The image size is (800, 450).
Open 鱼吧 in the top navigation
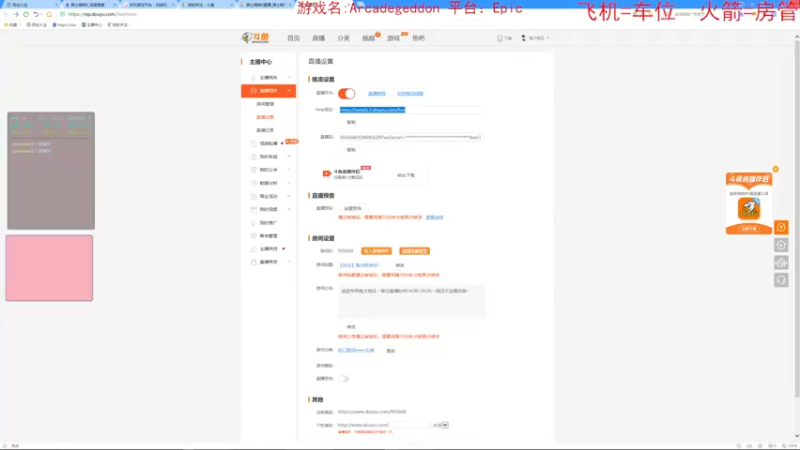point(418,38)
